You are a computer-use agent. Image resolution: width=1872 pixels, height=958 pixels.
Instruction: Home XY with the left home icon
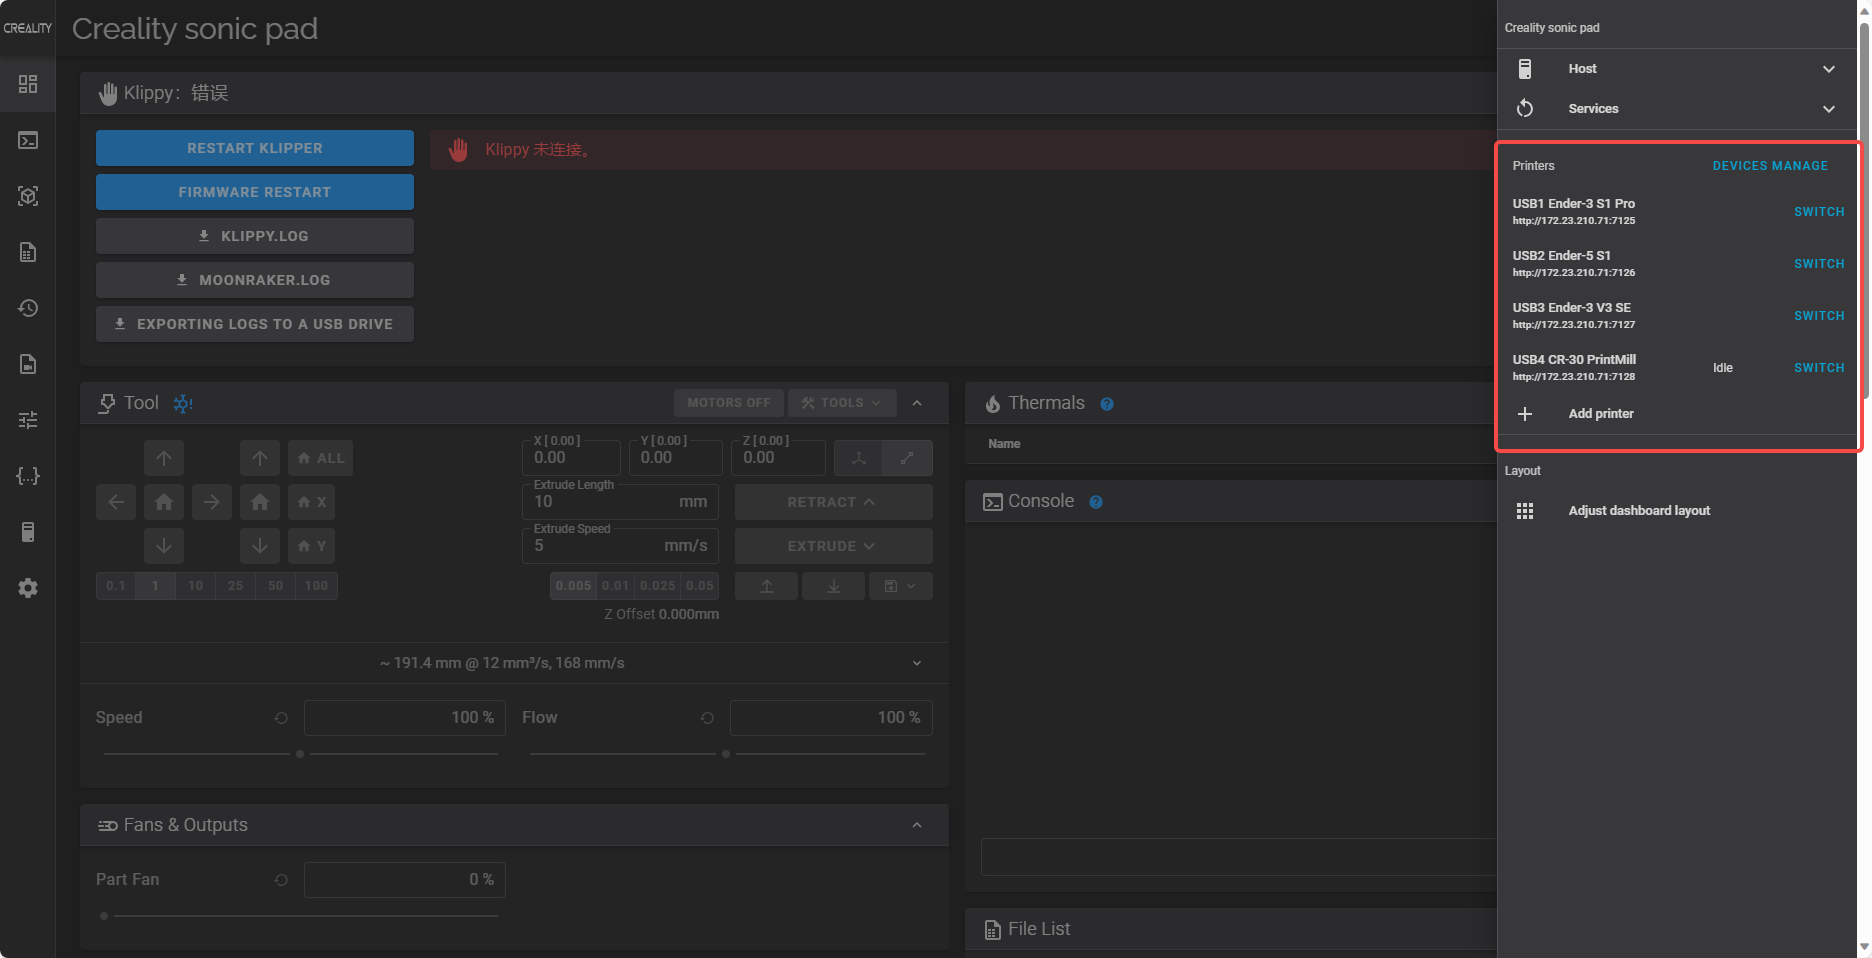(x=164, y=502)
